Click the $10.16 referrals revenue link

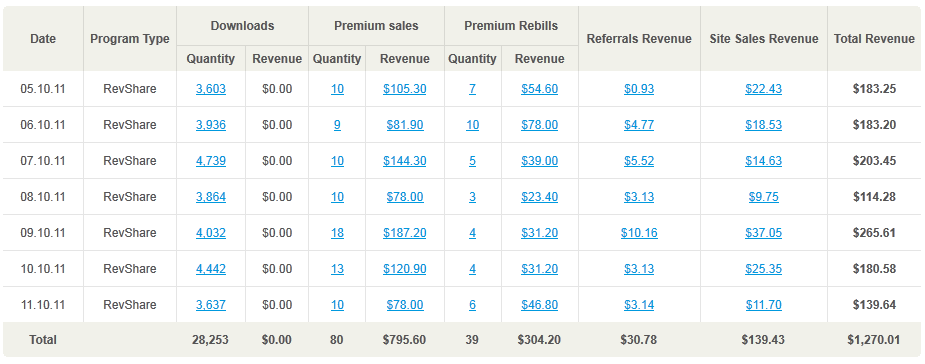639,233
